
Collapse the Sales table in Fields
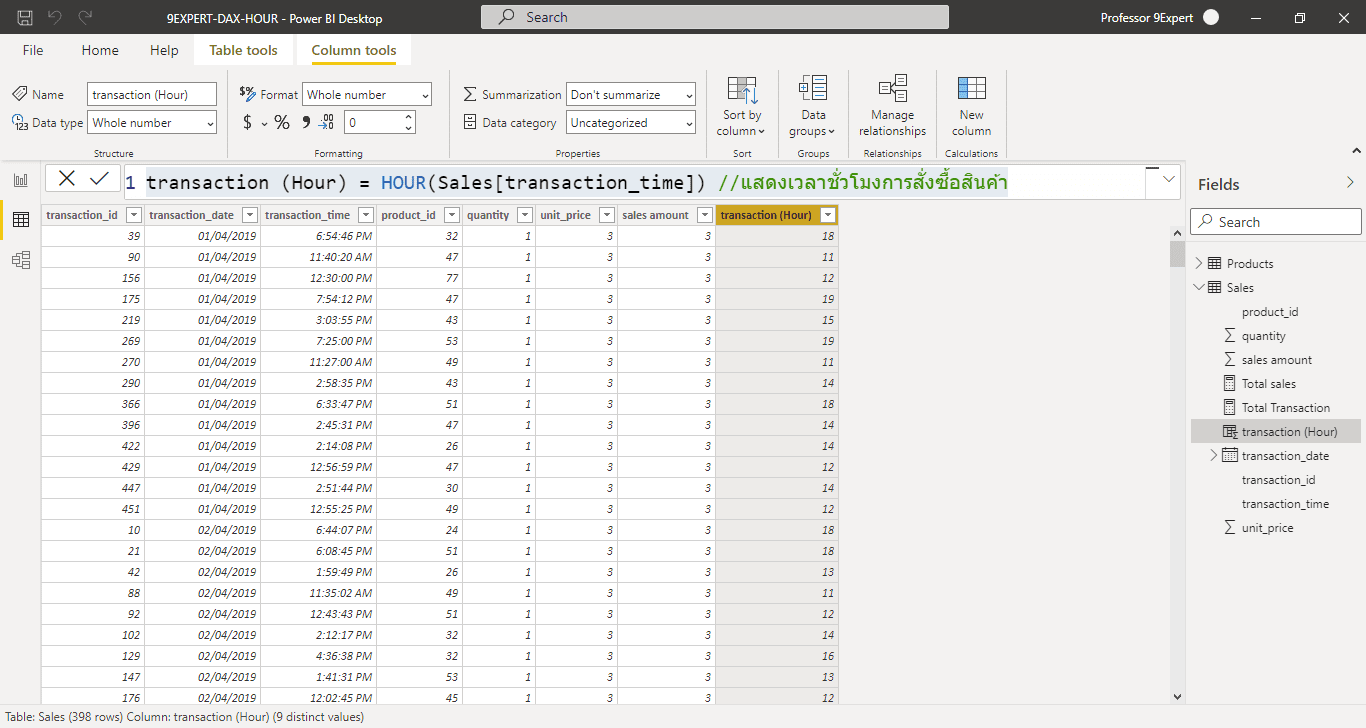pos(1199,288)
